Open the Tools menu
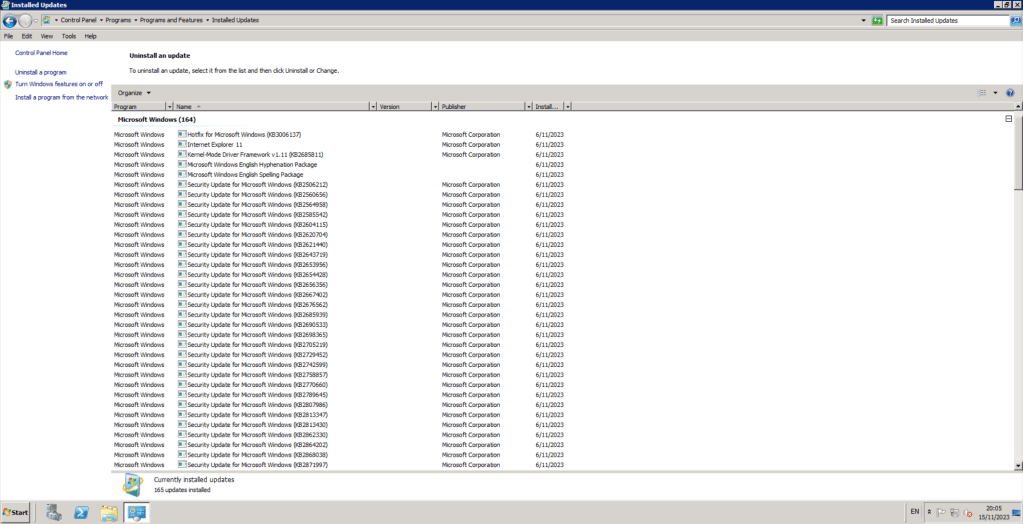The height and width of the screenshot is (524, 1023). (68, 36)
